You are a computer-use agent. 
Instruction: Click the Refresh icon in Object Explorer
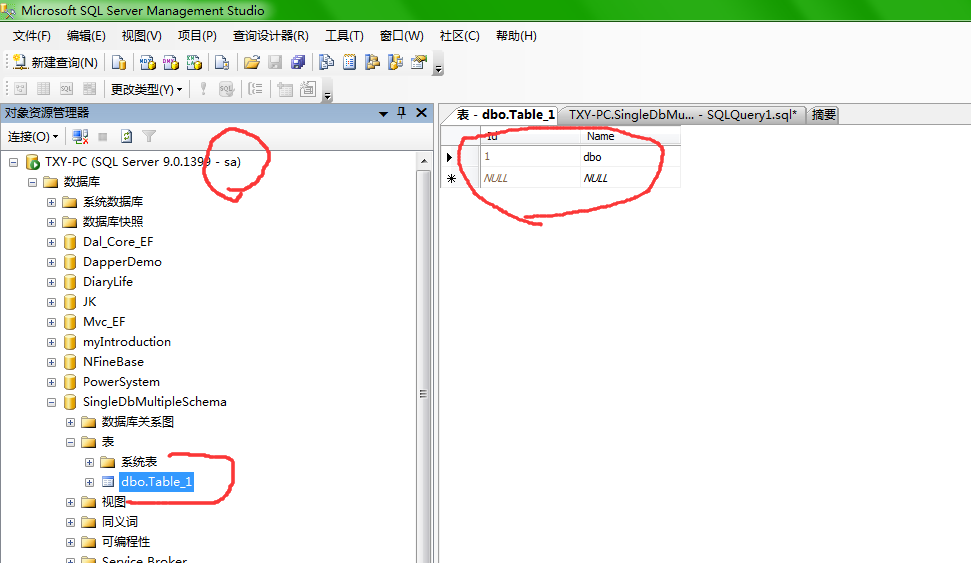[126, 136]
